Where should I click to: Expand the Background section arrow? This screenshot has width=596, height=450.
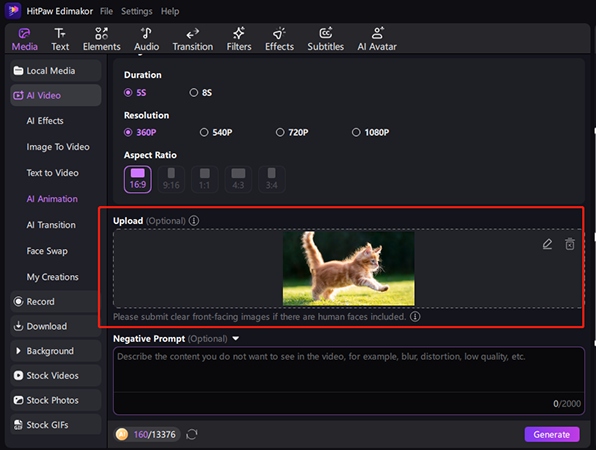coord(18,351)
